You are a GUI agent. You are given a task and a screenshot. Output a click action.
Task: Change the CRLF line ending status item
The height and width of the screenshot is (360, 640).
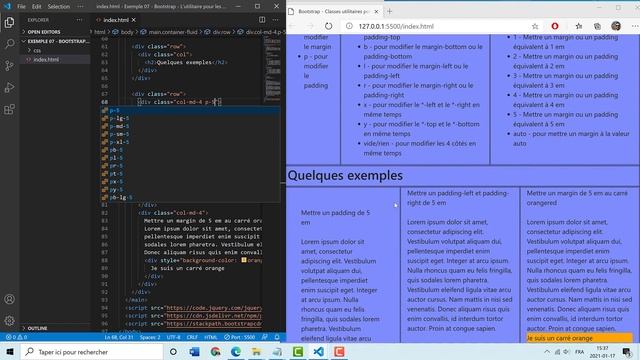click(192, 337)
